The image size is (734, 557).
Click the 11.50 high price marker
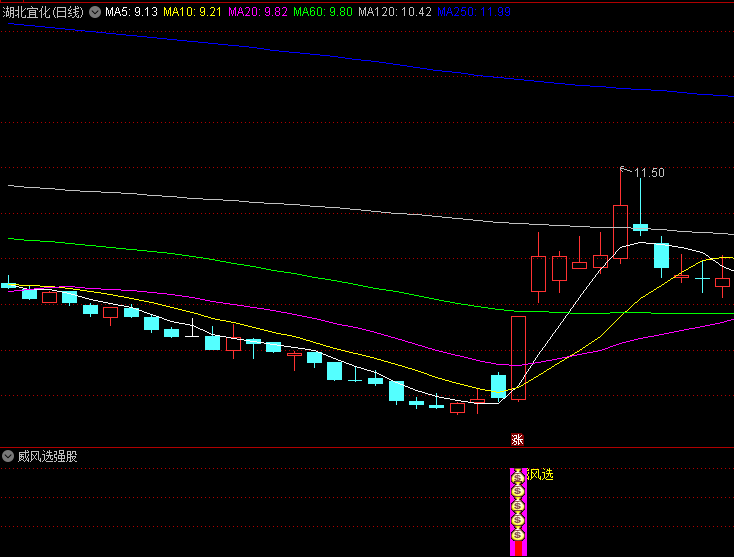coord(649,173)
